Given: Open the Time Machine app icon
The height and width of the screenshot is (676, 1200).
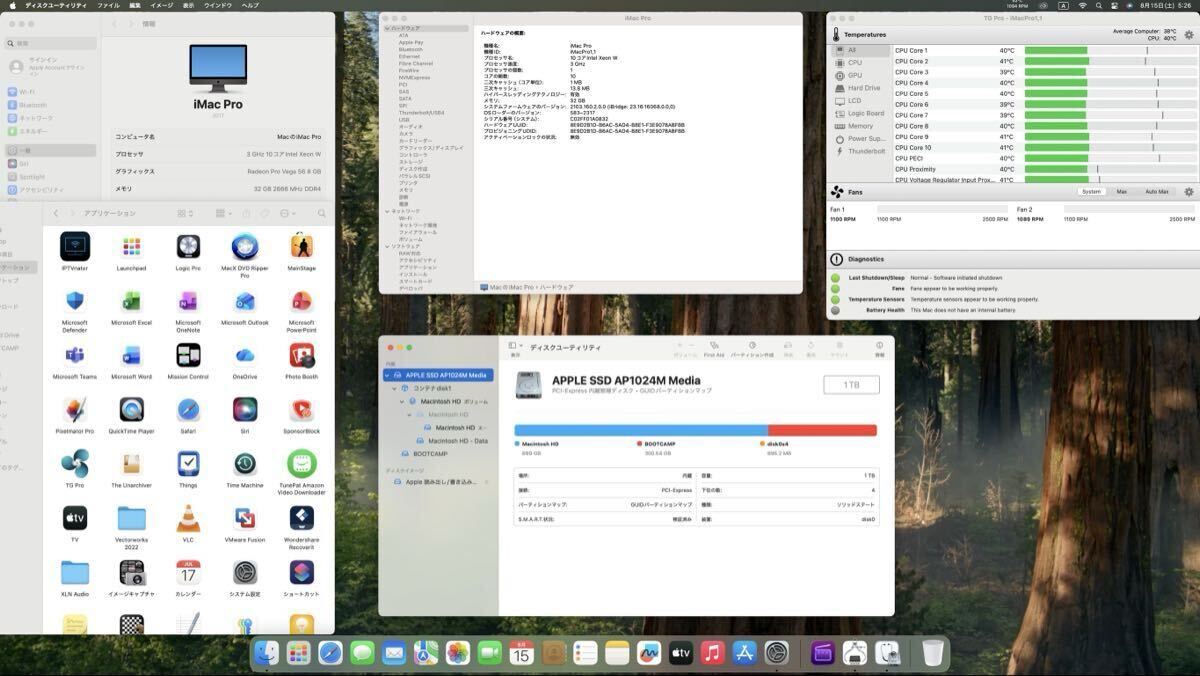Looking at the screenshot, I should (245, 463).
